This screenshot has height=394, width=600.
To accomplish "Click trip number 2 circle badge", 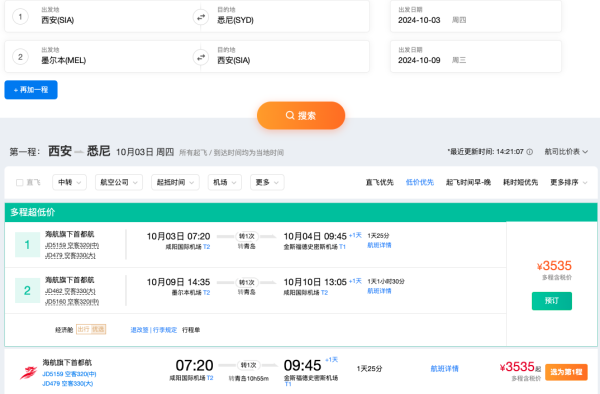I will pyautogui.click(x=20, y=57).
